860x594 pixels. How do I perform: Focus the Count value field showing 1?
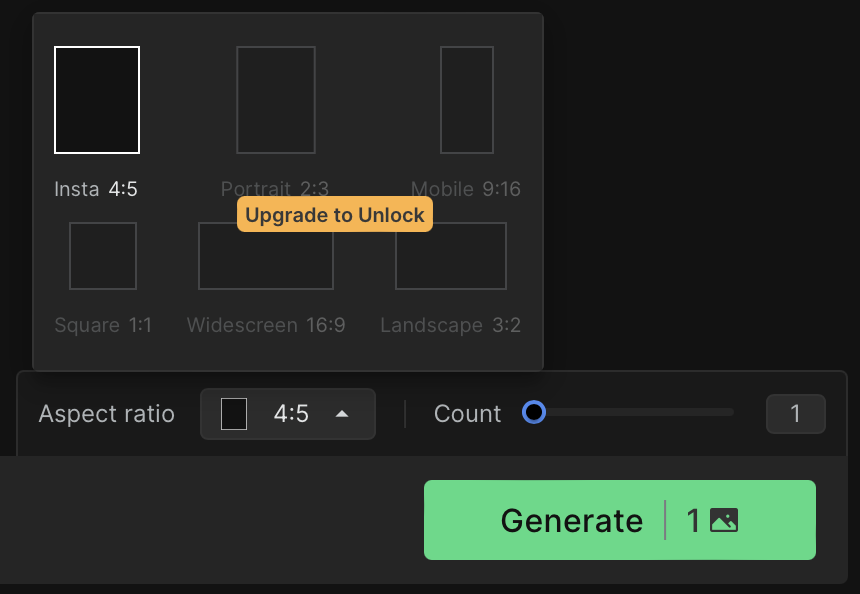tap(795, 414)
